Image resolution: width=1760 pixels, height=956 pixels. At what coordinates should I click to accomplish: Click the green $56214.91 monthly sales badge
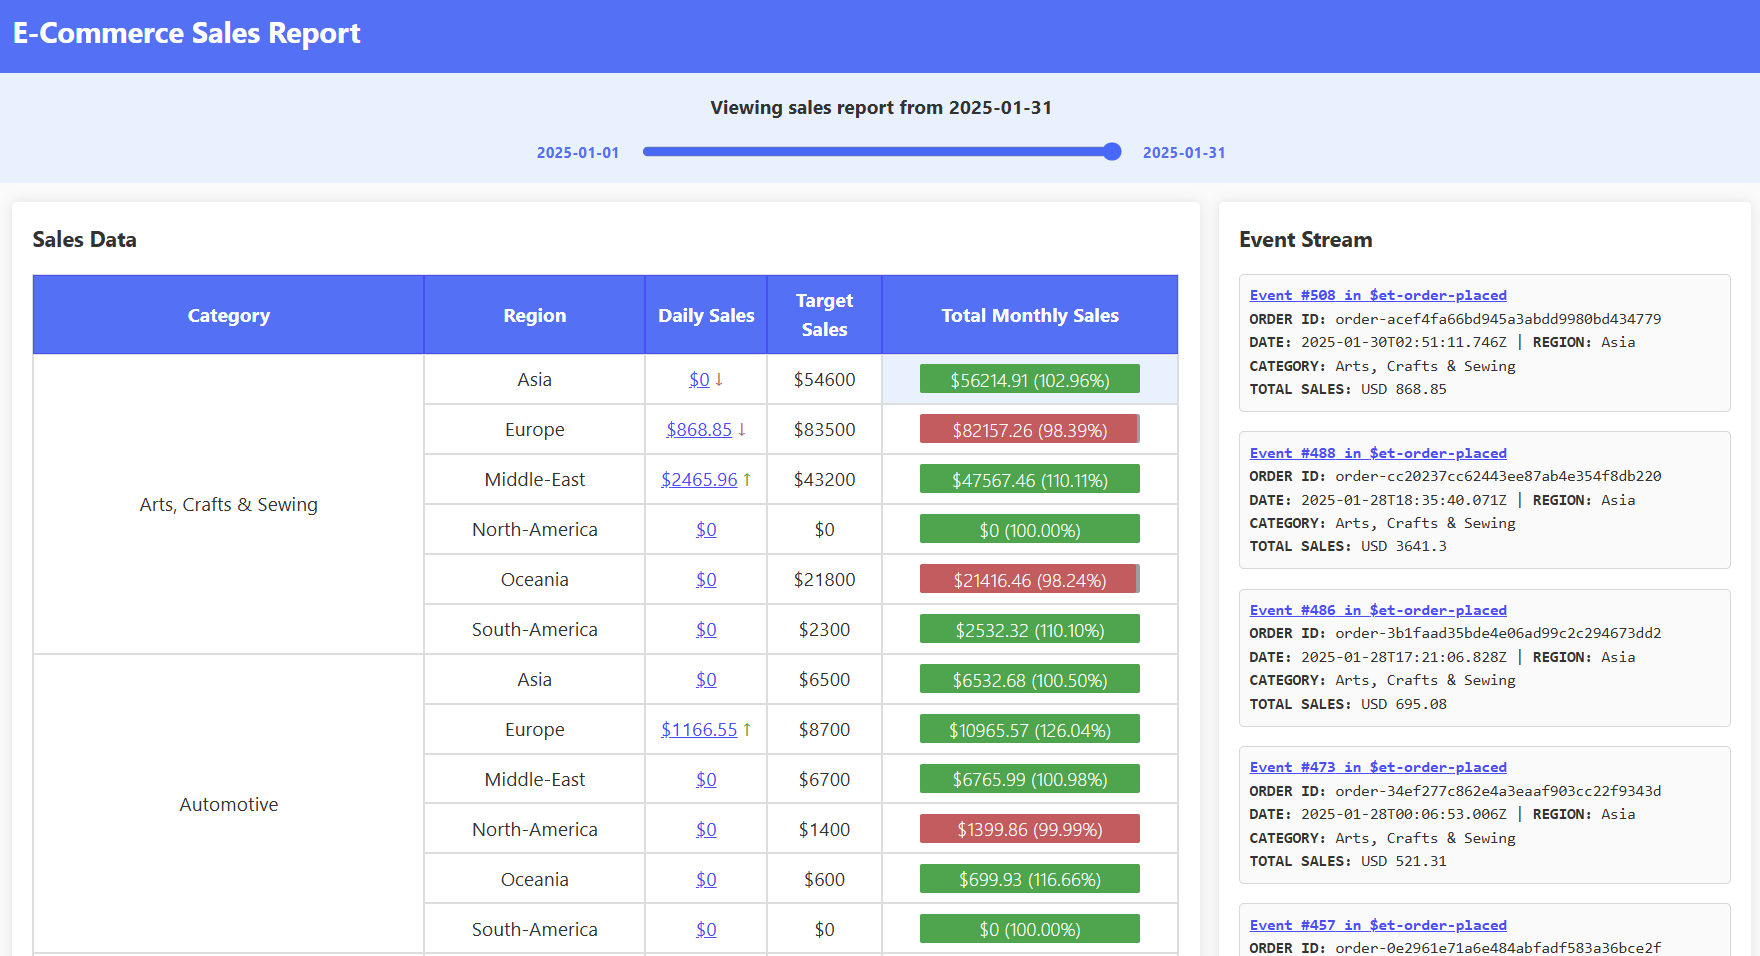click(x=1029, y=379)
